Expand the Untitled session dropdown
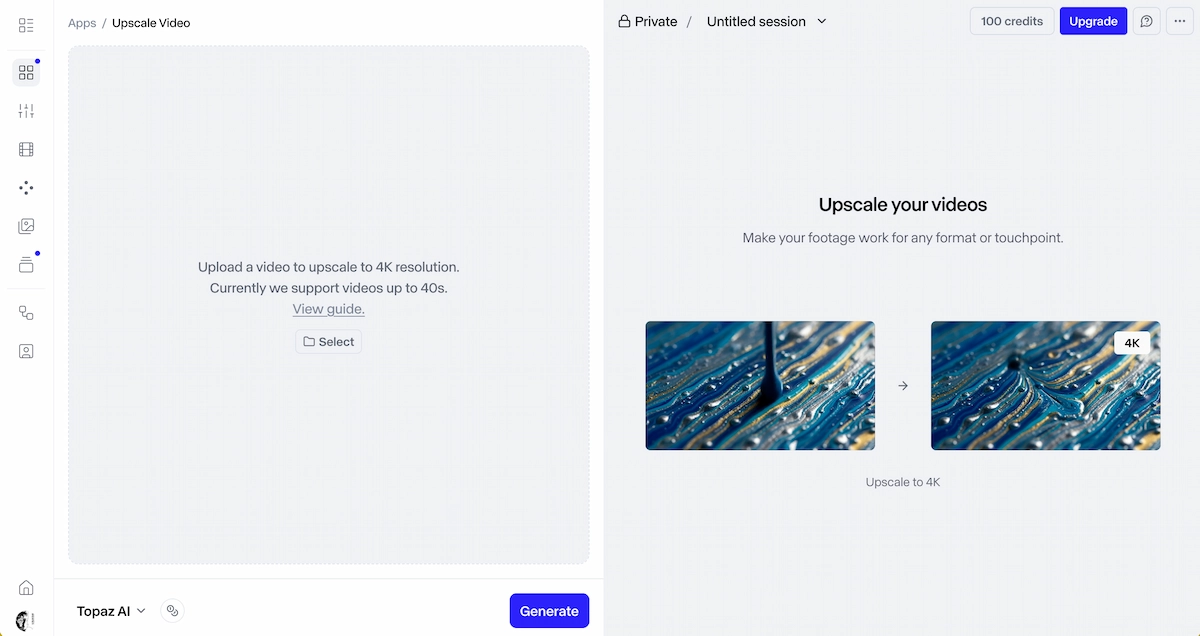 pos(767,21)
